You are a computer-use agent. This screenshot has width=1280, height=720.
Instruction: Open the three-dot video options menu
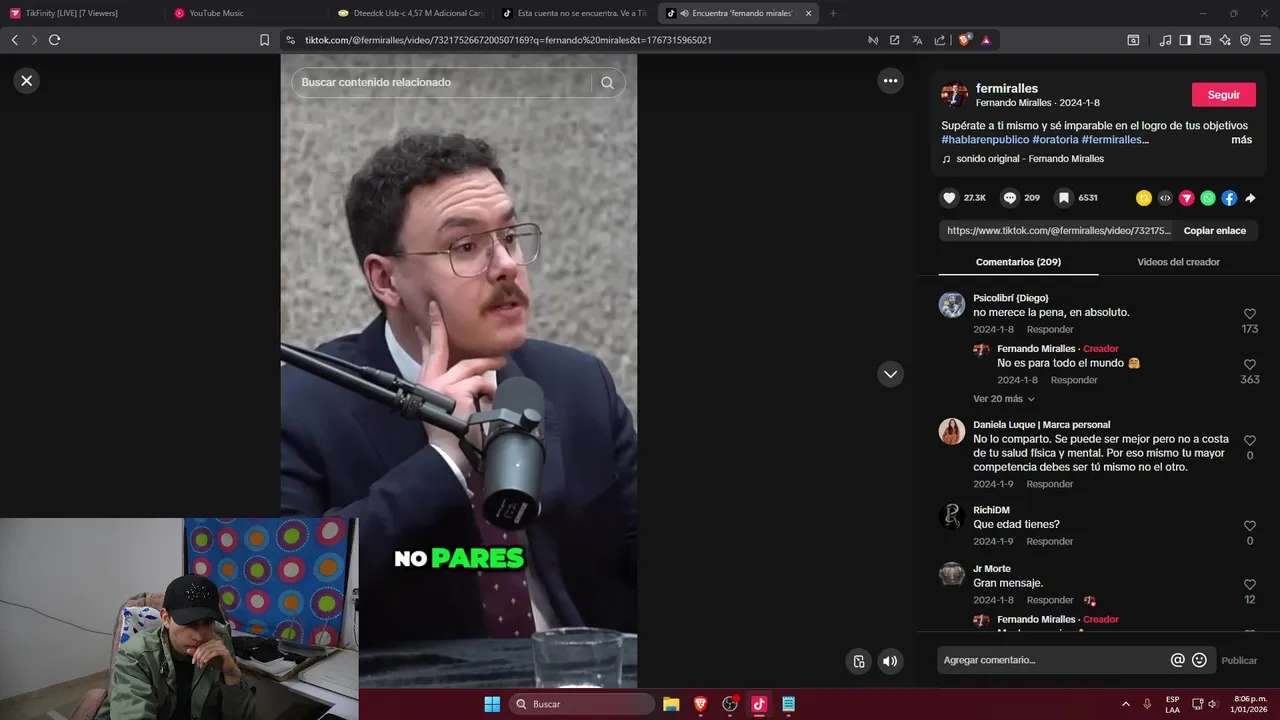coord(890,81)
